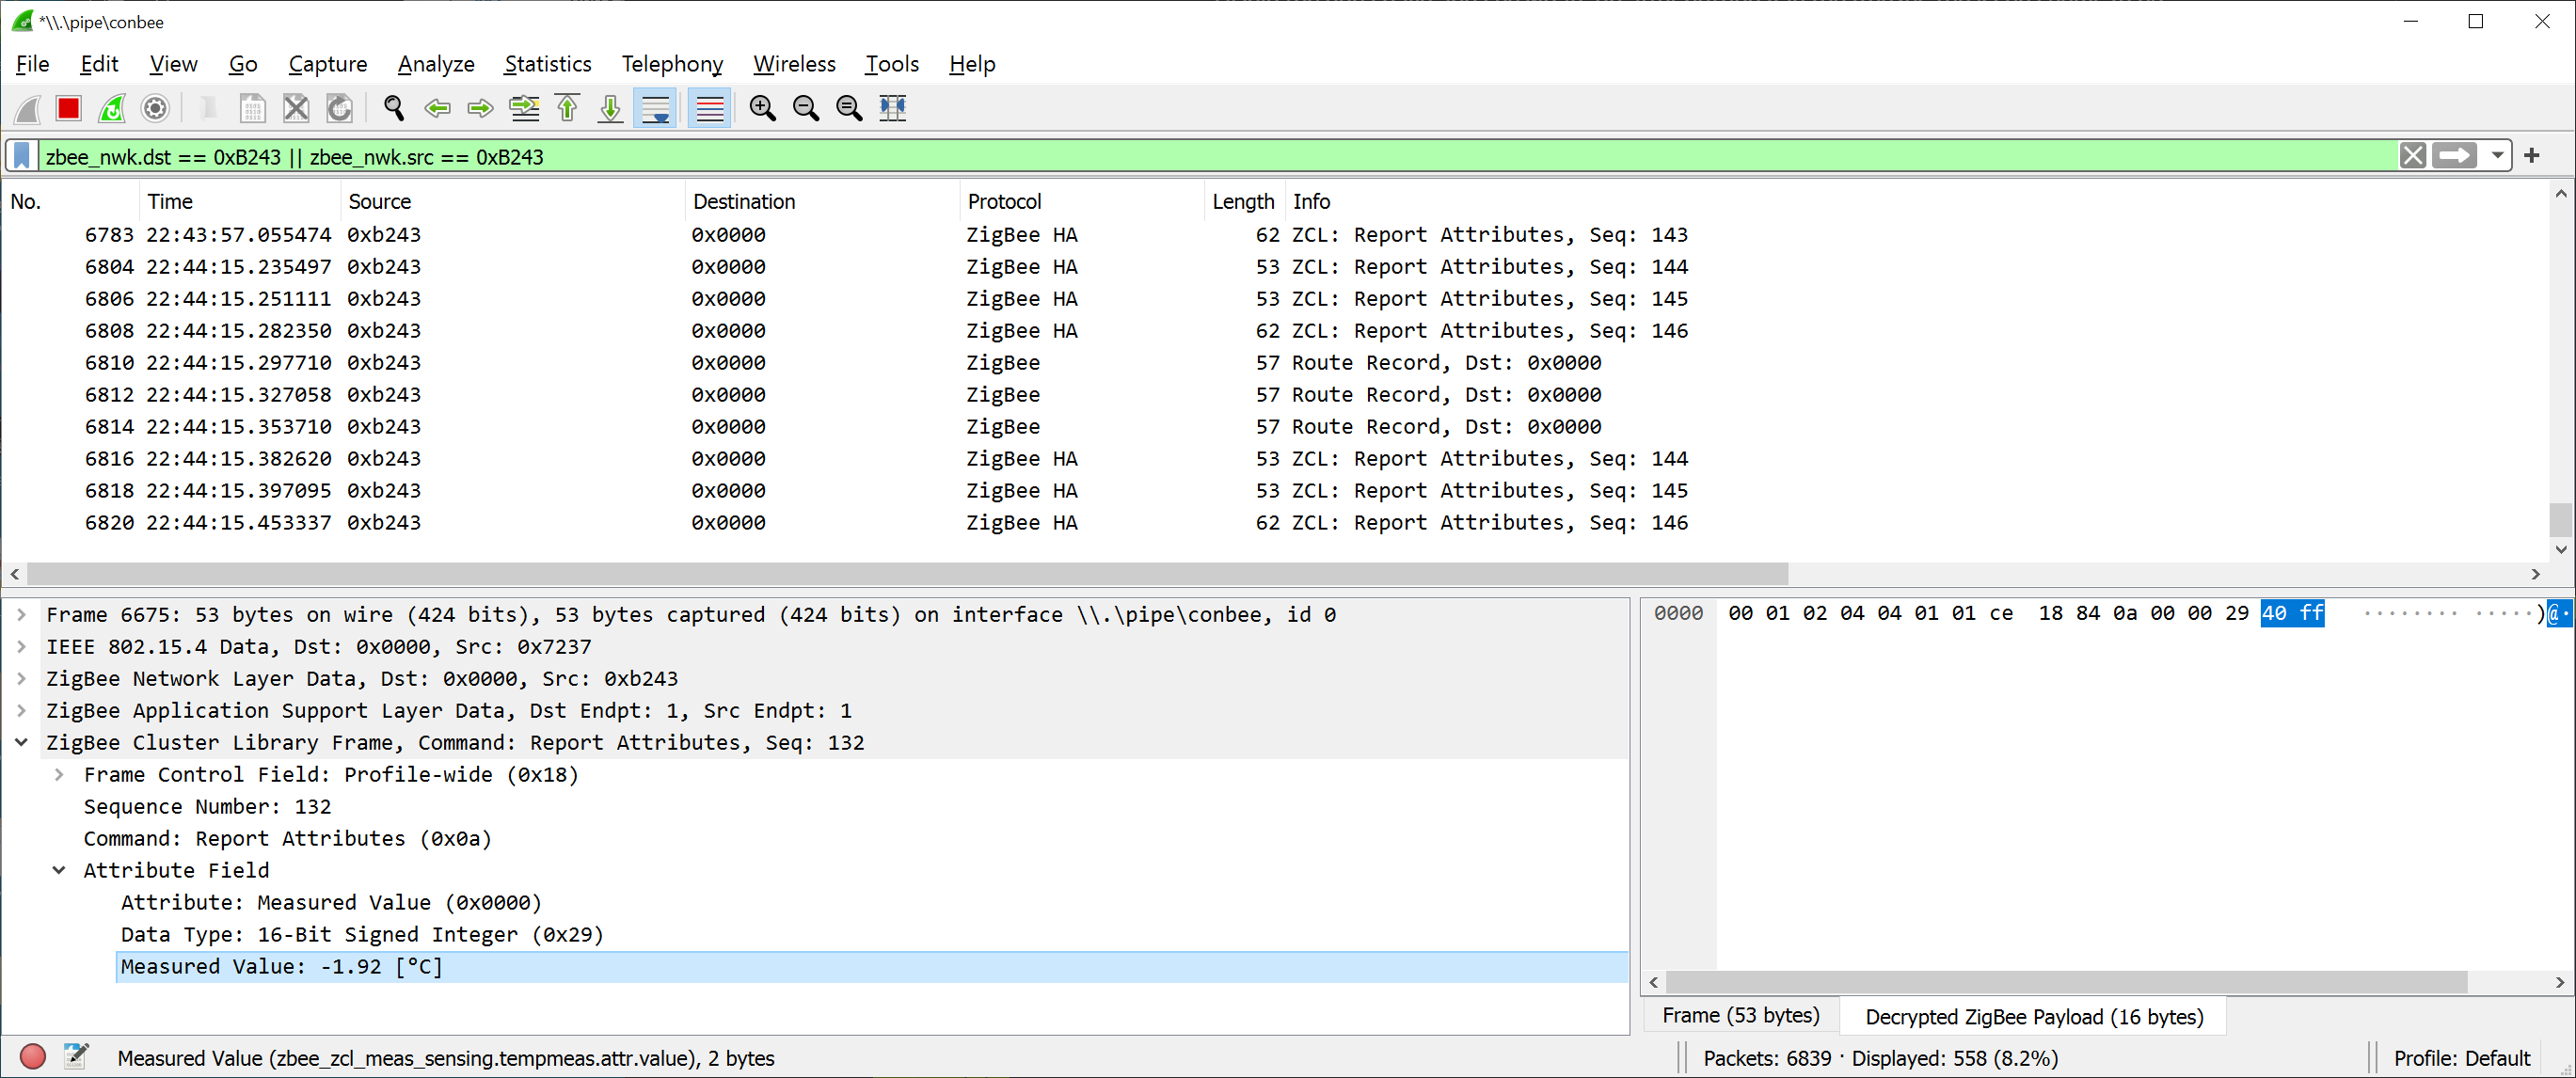Sort packets by Source column
This screenshot has height=1078, width=2576.
pyautogui.click(x=513, y=201)
